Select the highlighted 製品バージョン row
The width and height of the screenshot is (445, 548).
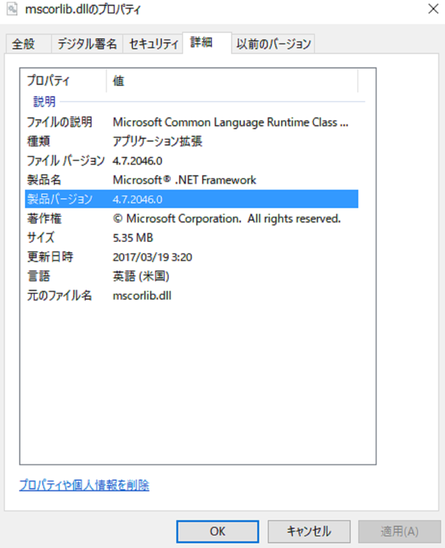pyautogui.click(x=192, y=199)
